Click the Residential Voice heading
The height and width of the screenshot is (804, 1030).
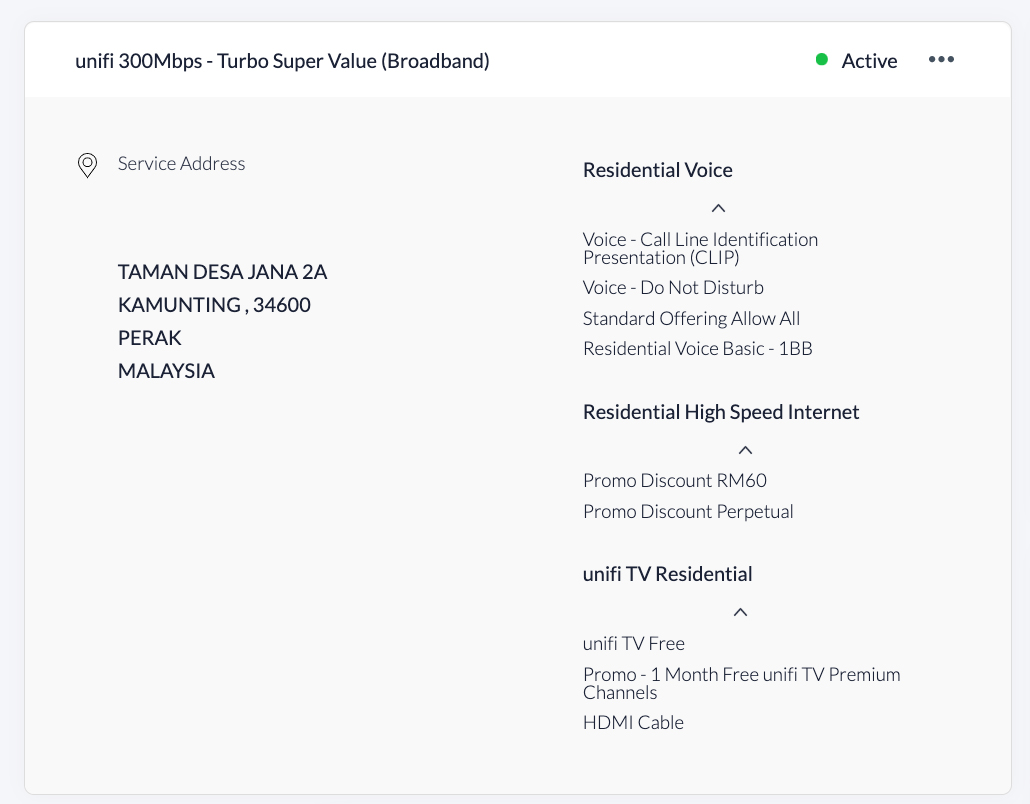click(658, 170)
